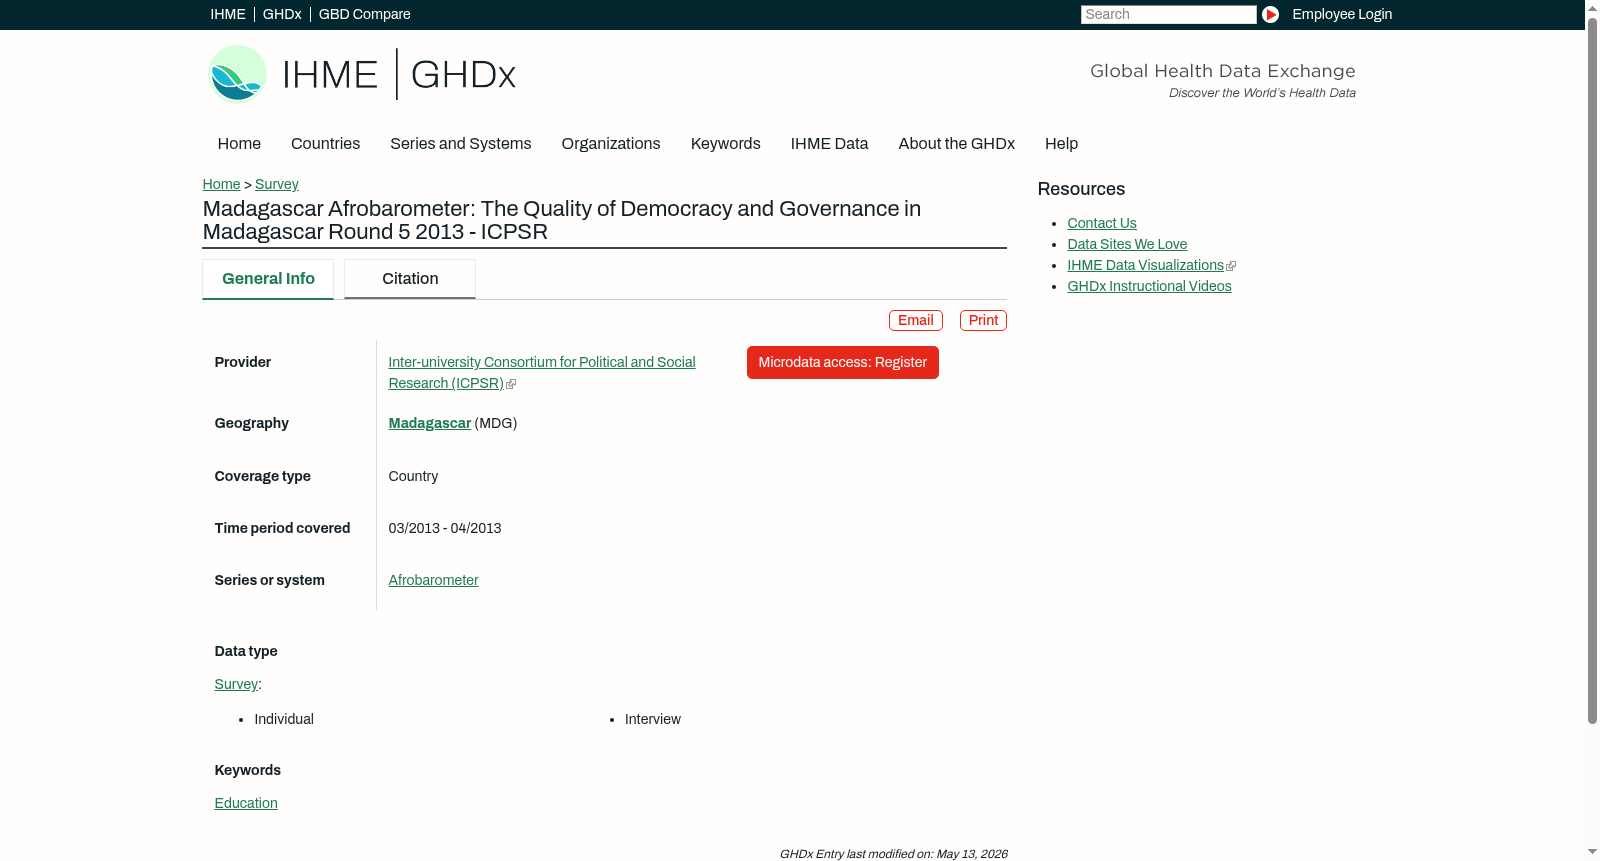This screenshot has height=861, width=1600.
Task: Click the 'Global Health Data Exchange' tagline
Action: click(x=1223, y=71)
